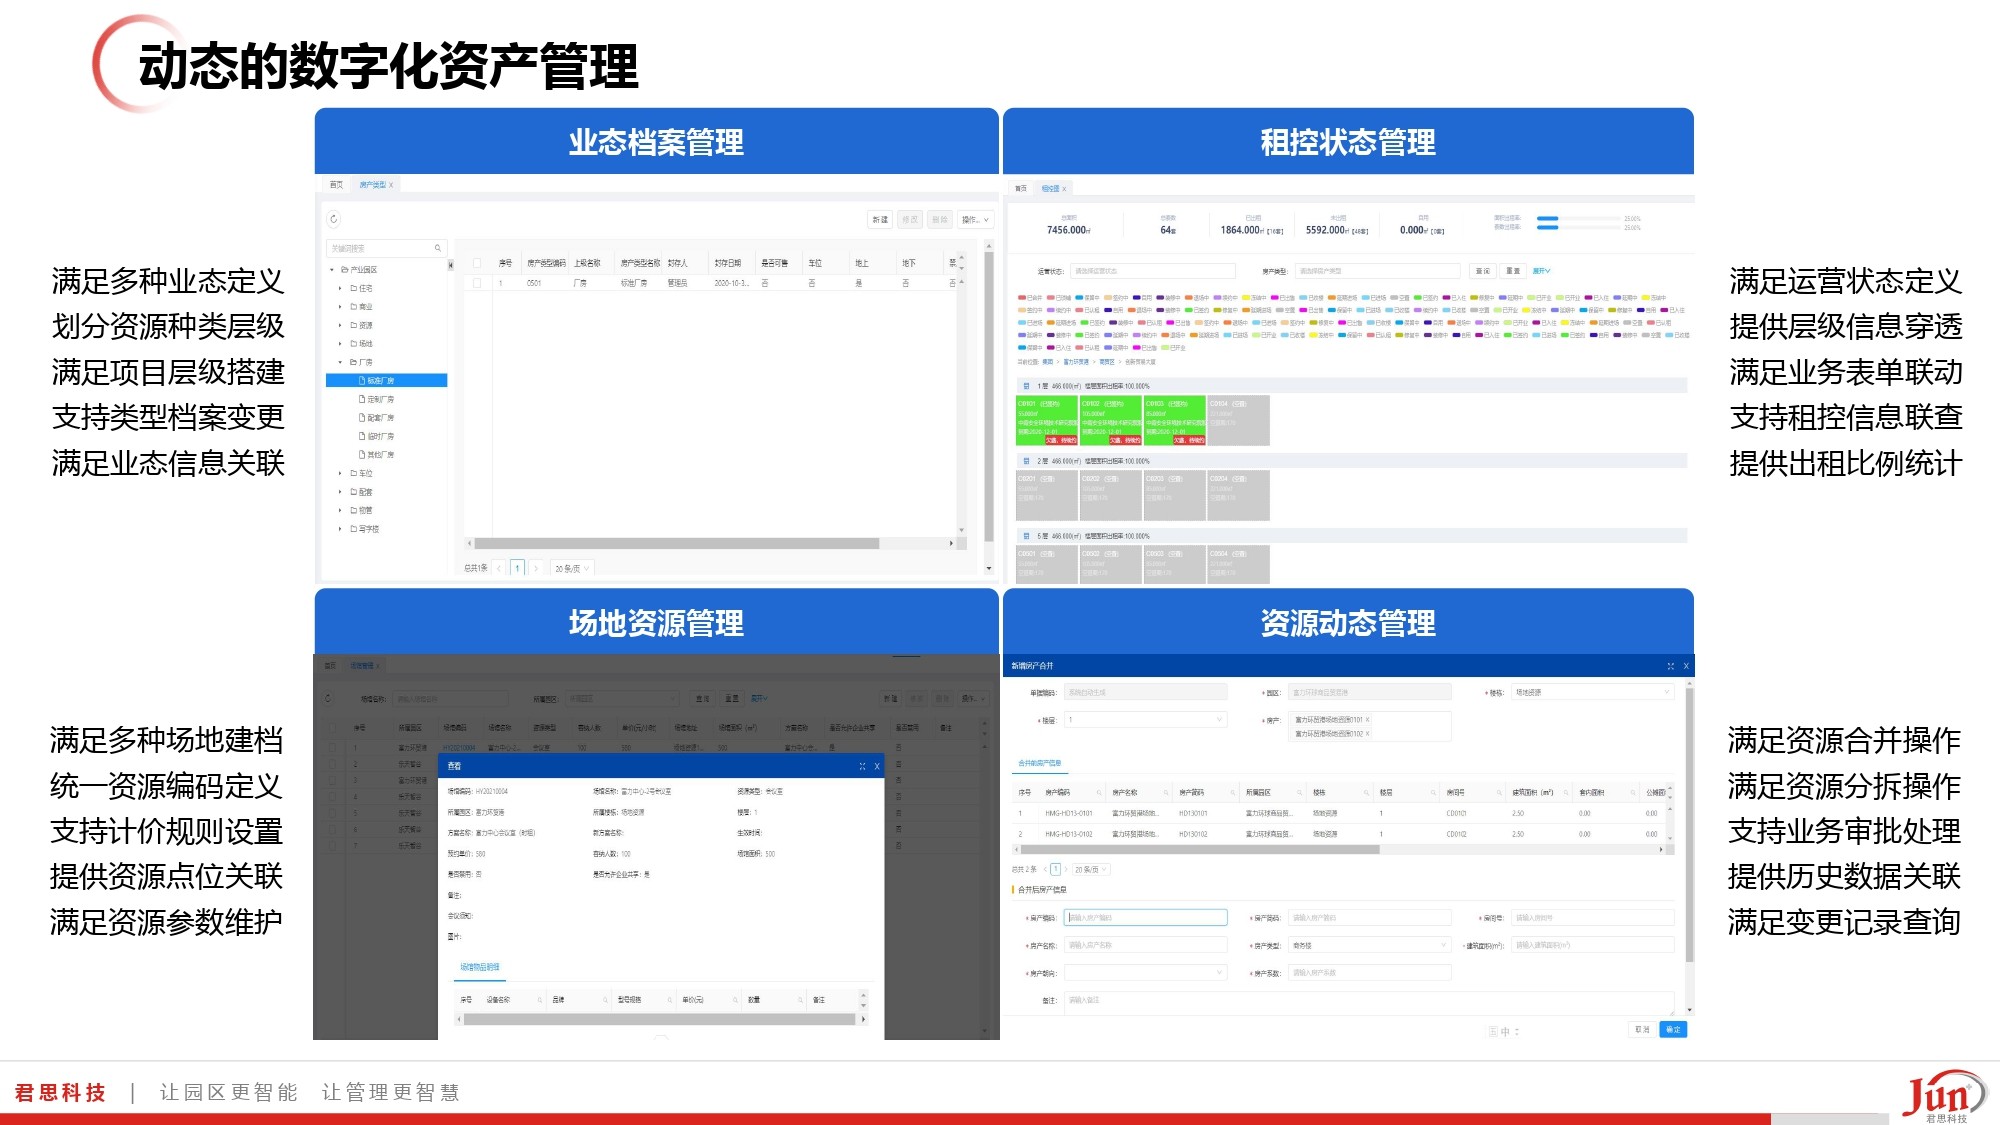
Task: Close the 房产类型 tab via its X
Action: (391, 185)
